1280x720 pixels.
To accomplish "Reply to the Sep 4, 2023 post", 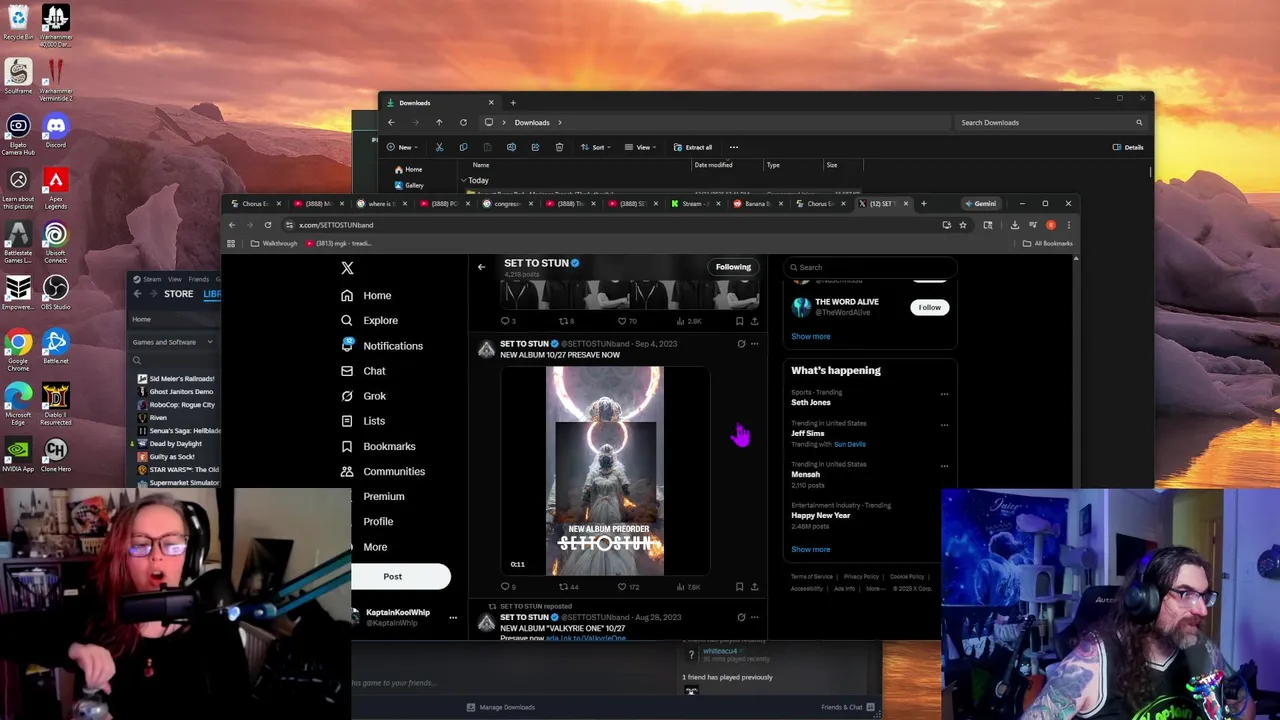I will (508, 587).
